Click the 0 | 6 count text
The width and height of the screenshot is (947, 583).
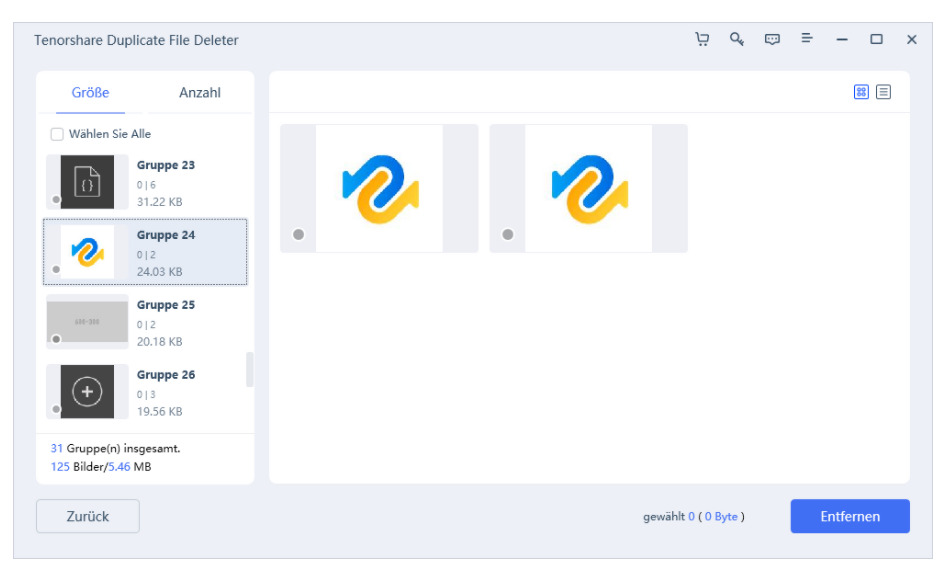pyautogui.click(x=146, y=185)
